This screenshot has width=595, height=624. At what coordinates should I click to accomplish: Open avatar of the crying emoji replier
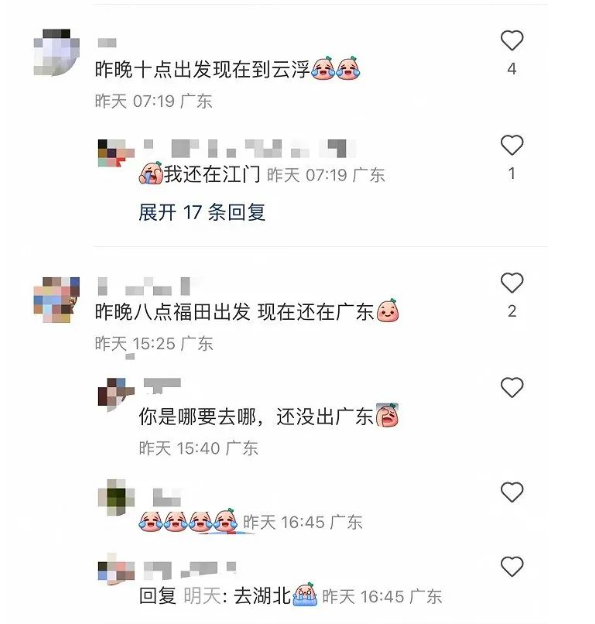click(x=116, y=497)
